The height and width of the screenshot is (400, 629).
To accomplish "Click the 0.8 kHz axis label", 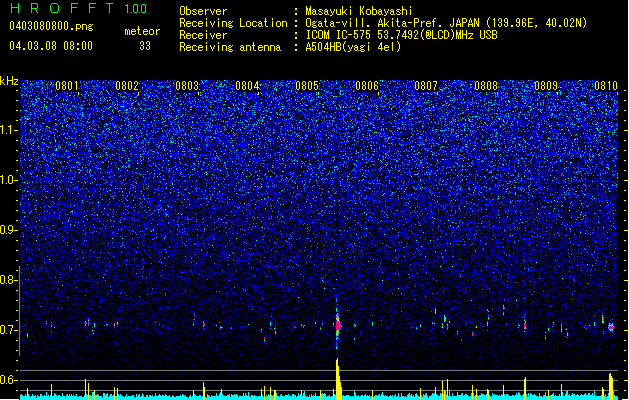I will pos(8,280).
